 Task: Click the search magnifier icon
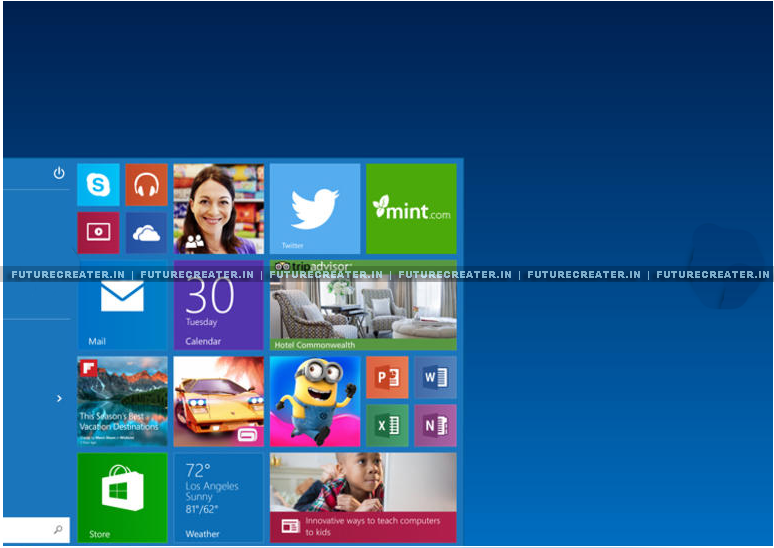[58, 529]
